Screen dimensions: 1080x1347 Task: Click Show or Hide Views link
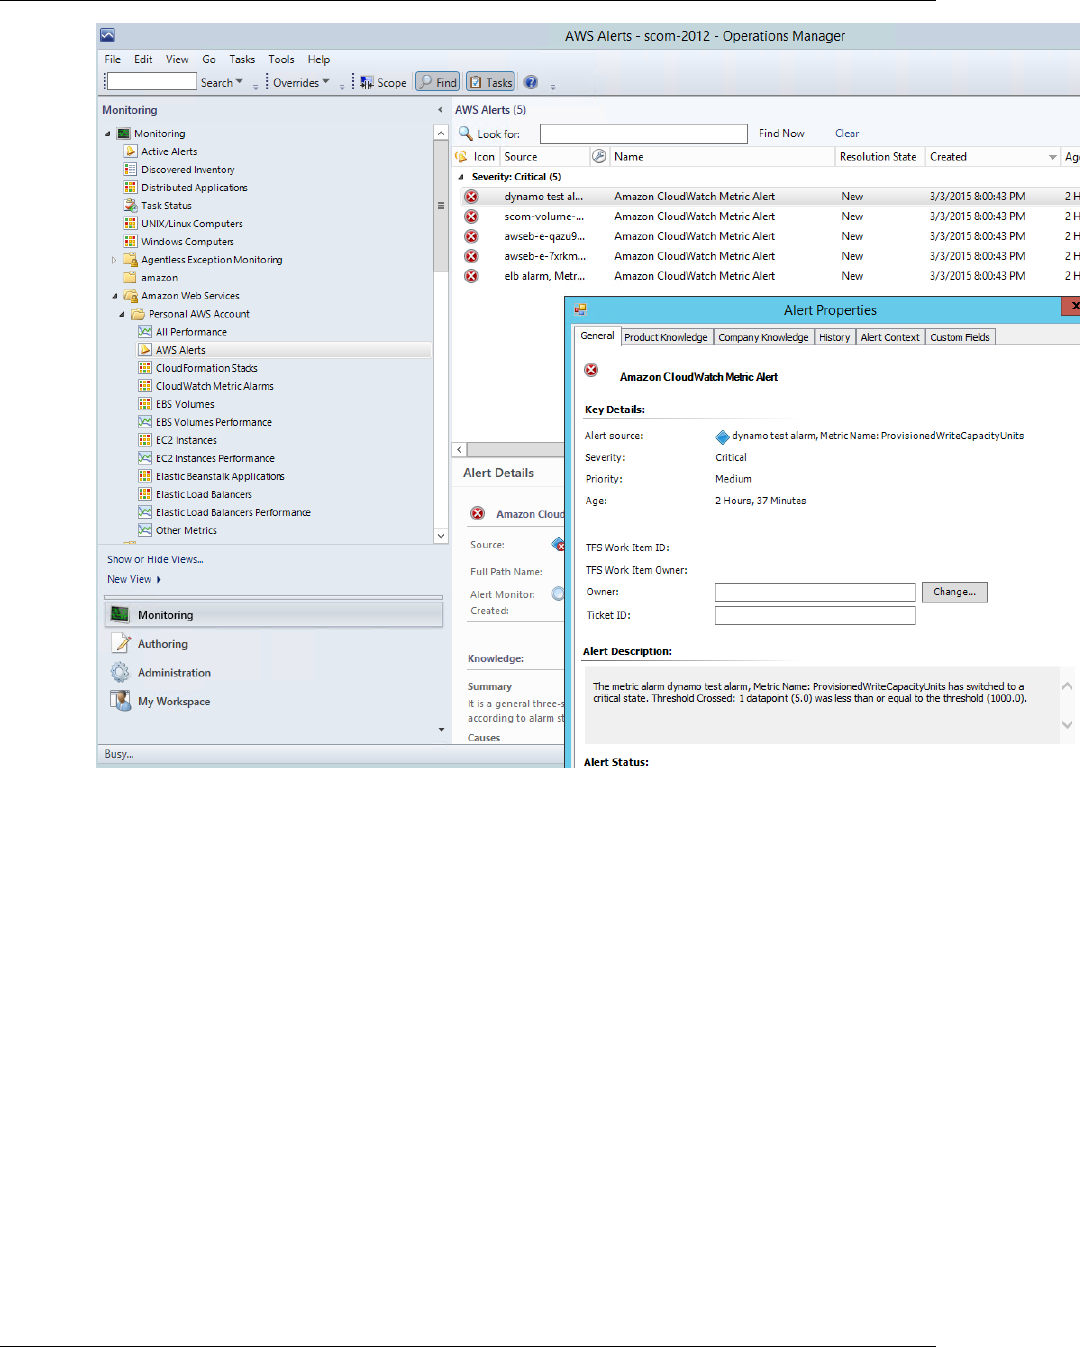[x=155, y=560]
